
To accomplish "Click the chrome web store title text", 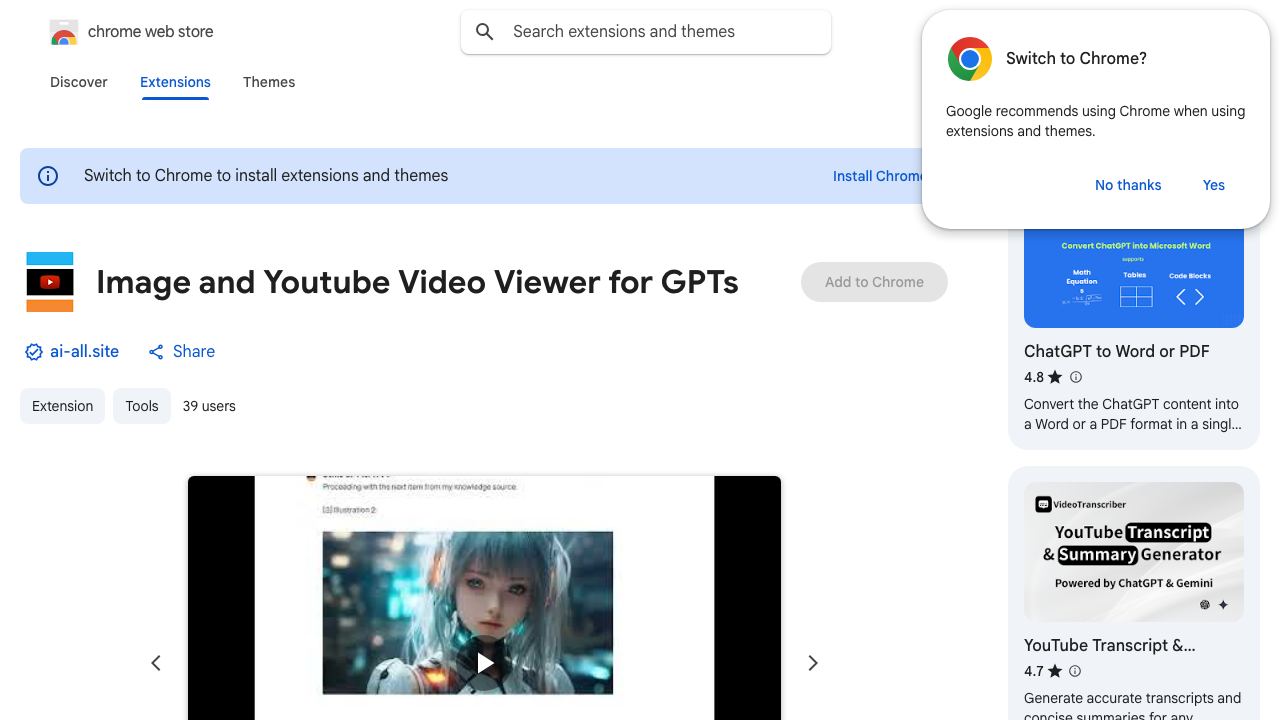I will pos(151,32).
